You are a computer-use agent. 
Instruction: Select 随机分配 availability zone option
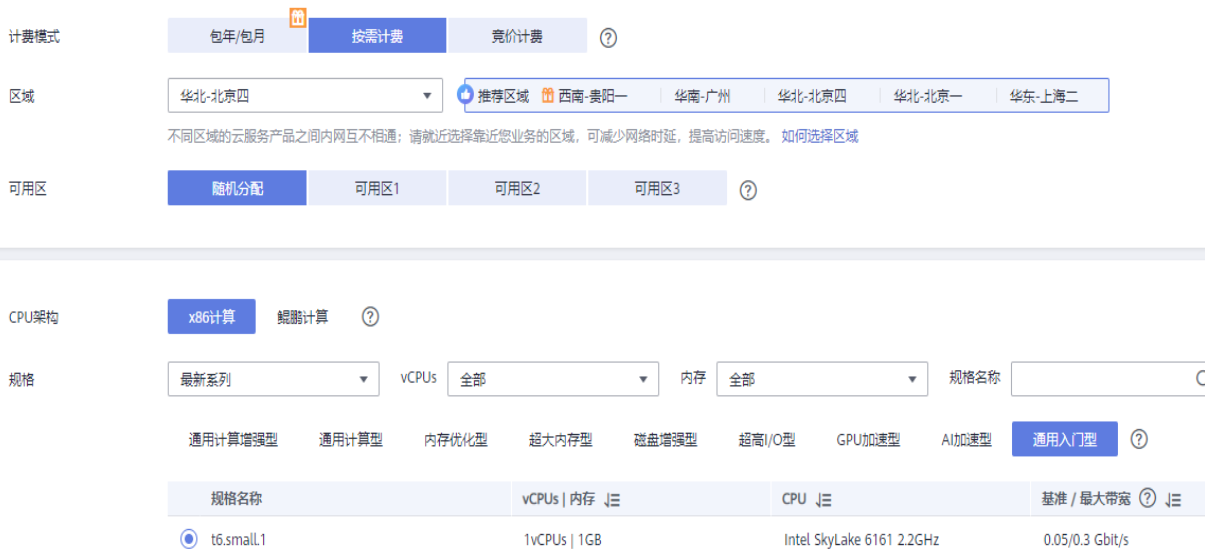pos(237,188)
